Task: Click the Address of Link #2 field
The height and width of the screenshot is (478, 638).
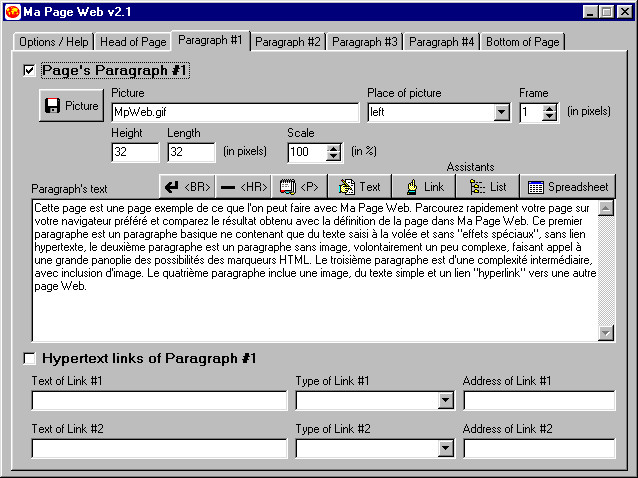Action: (x=539, y=449)
